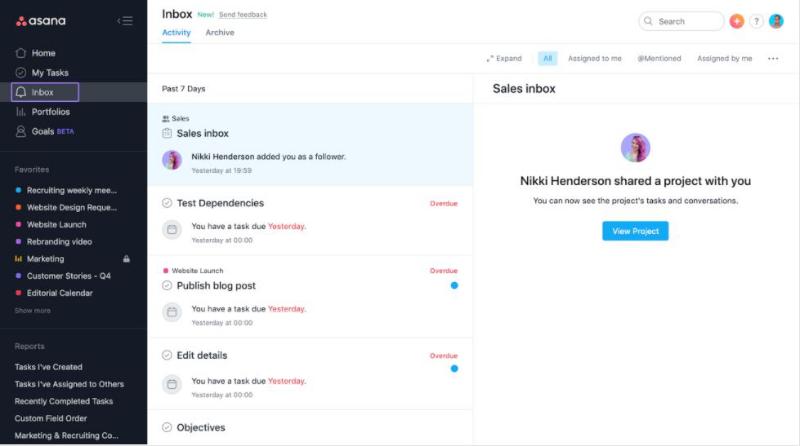Click unread blue dot on Edit details
800x446 pixels.
point(454,368)
